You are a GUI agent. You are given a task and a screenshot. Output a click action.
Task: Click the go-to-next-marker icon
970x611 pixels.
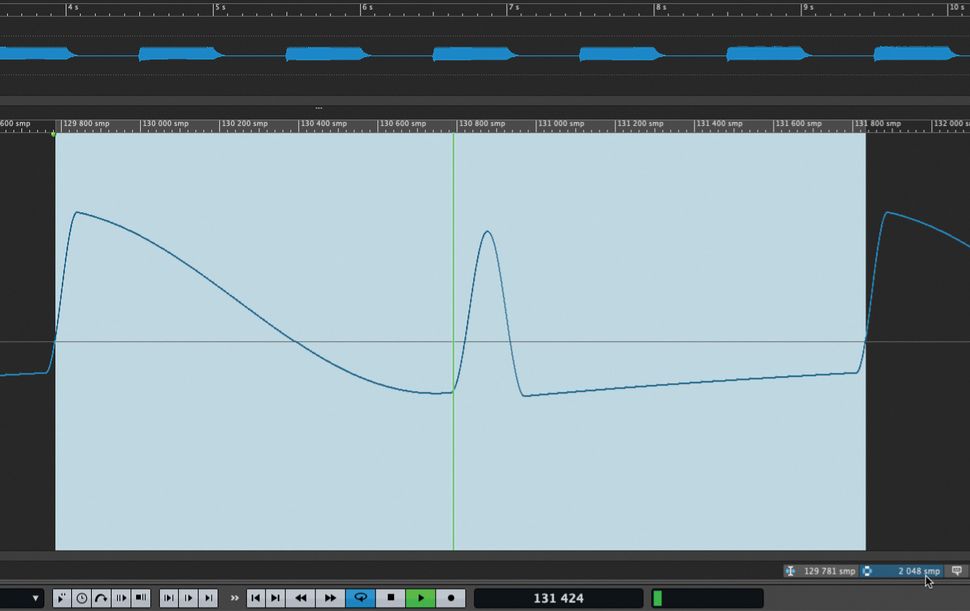[275, 597]
